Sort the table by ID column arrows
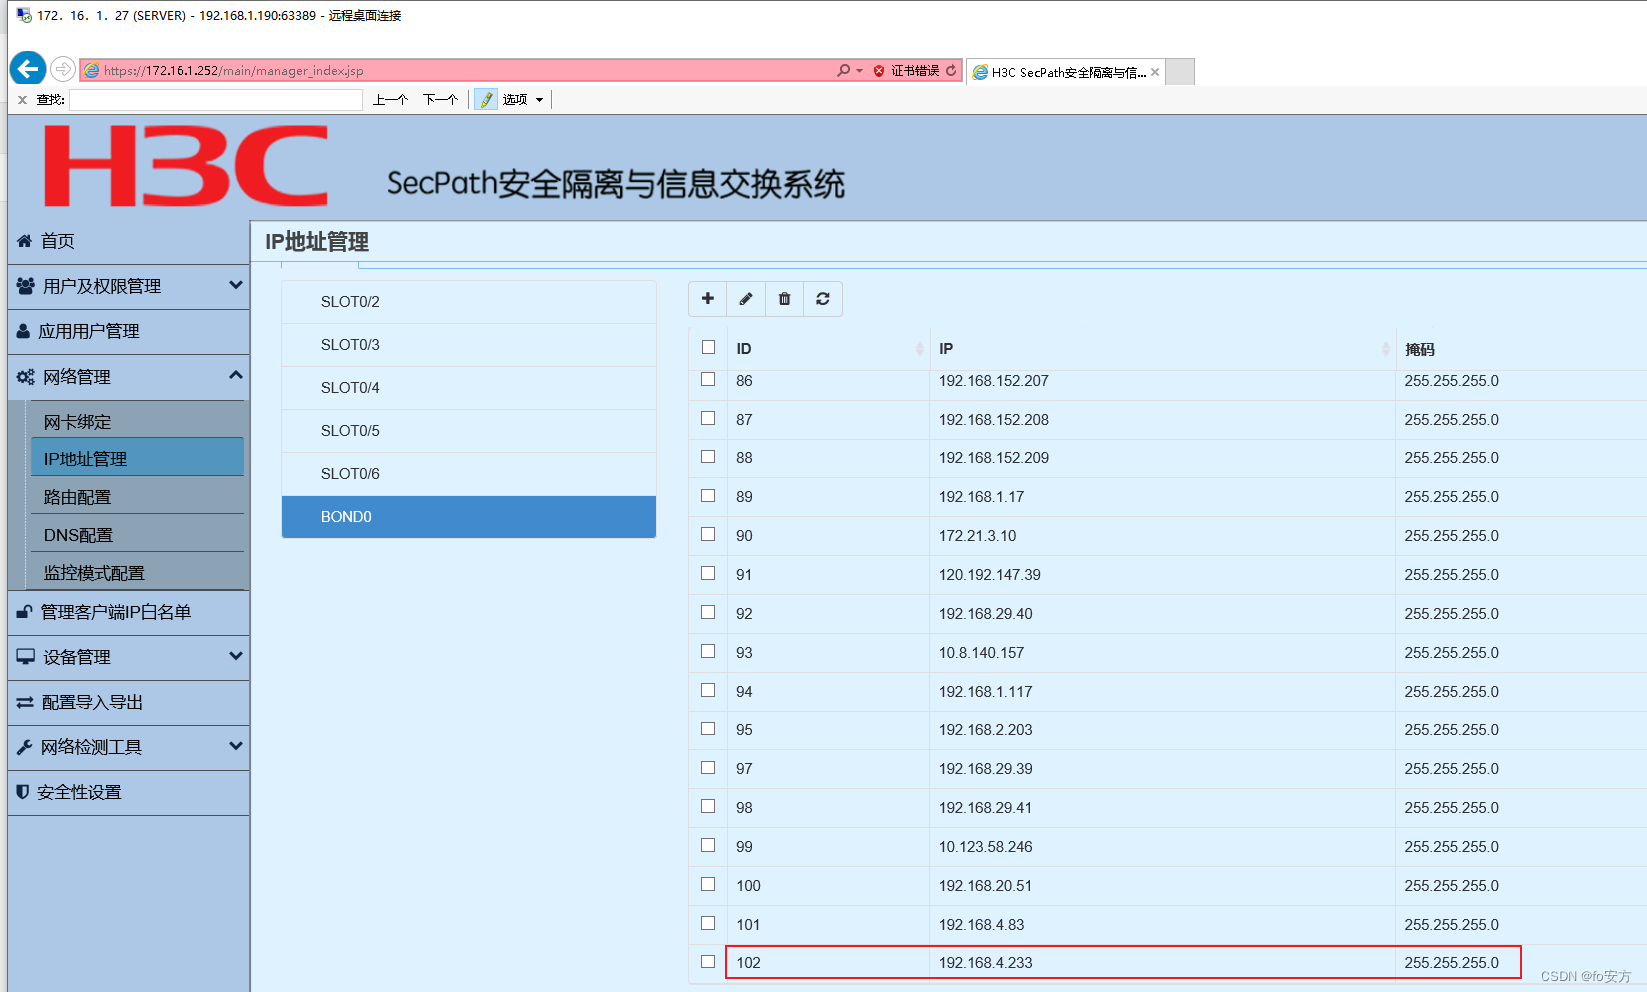The width and height of the screenshot is (1647, 992). coord(919,349)
